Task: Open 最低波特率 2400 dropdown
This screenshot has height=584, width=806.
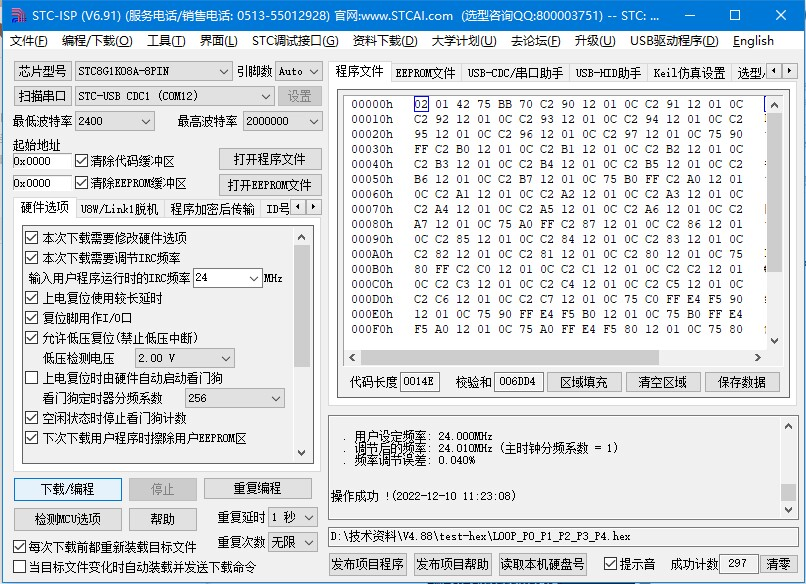Action: tap(114, 121)
